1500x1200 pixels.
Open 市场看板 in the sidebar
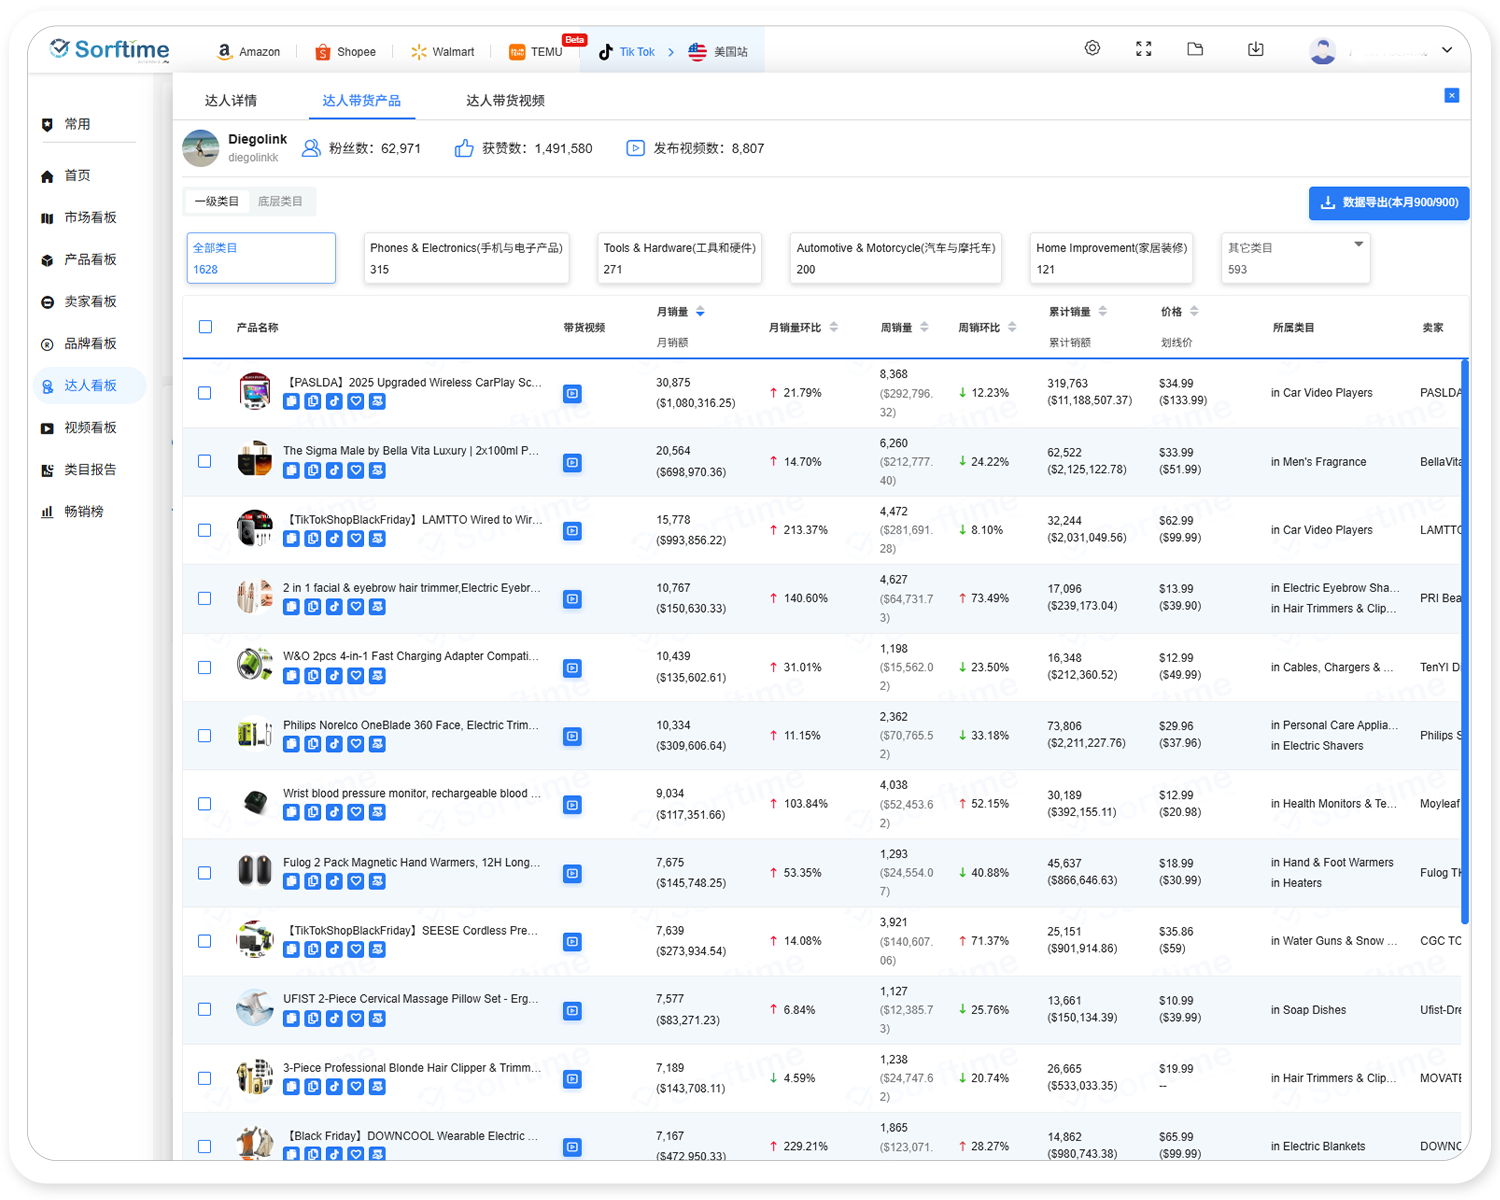(x=90, y=218)
